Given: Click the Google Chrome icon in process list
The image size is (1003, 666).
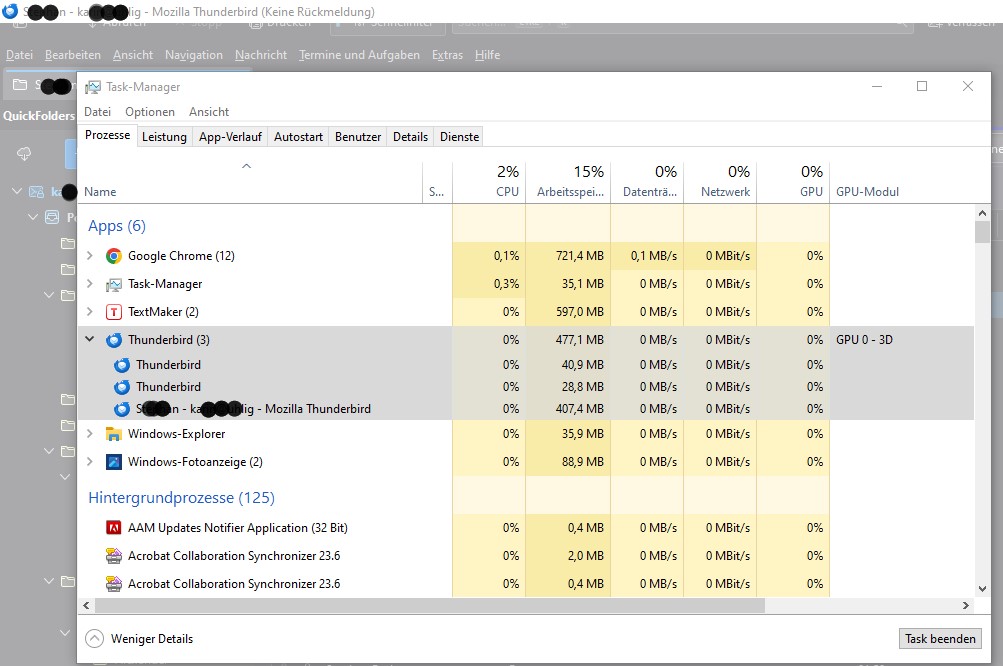Looking at the screenshot, I should 114,256.
